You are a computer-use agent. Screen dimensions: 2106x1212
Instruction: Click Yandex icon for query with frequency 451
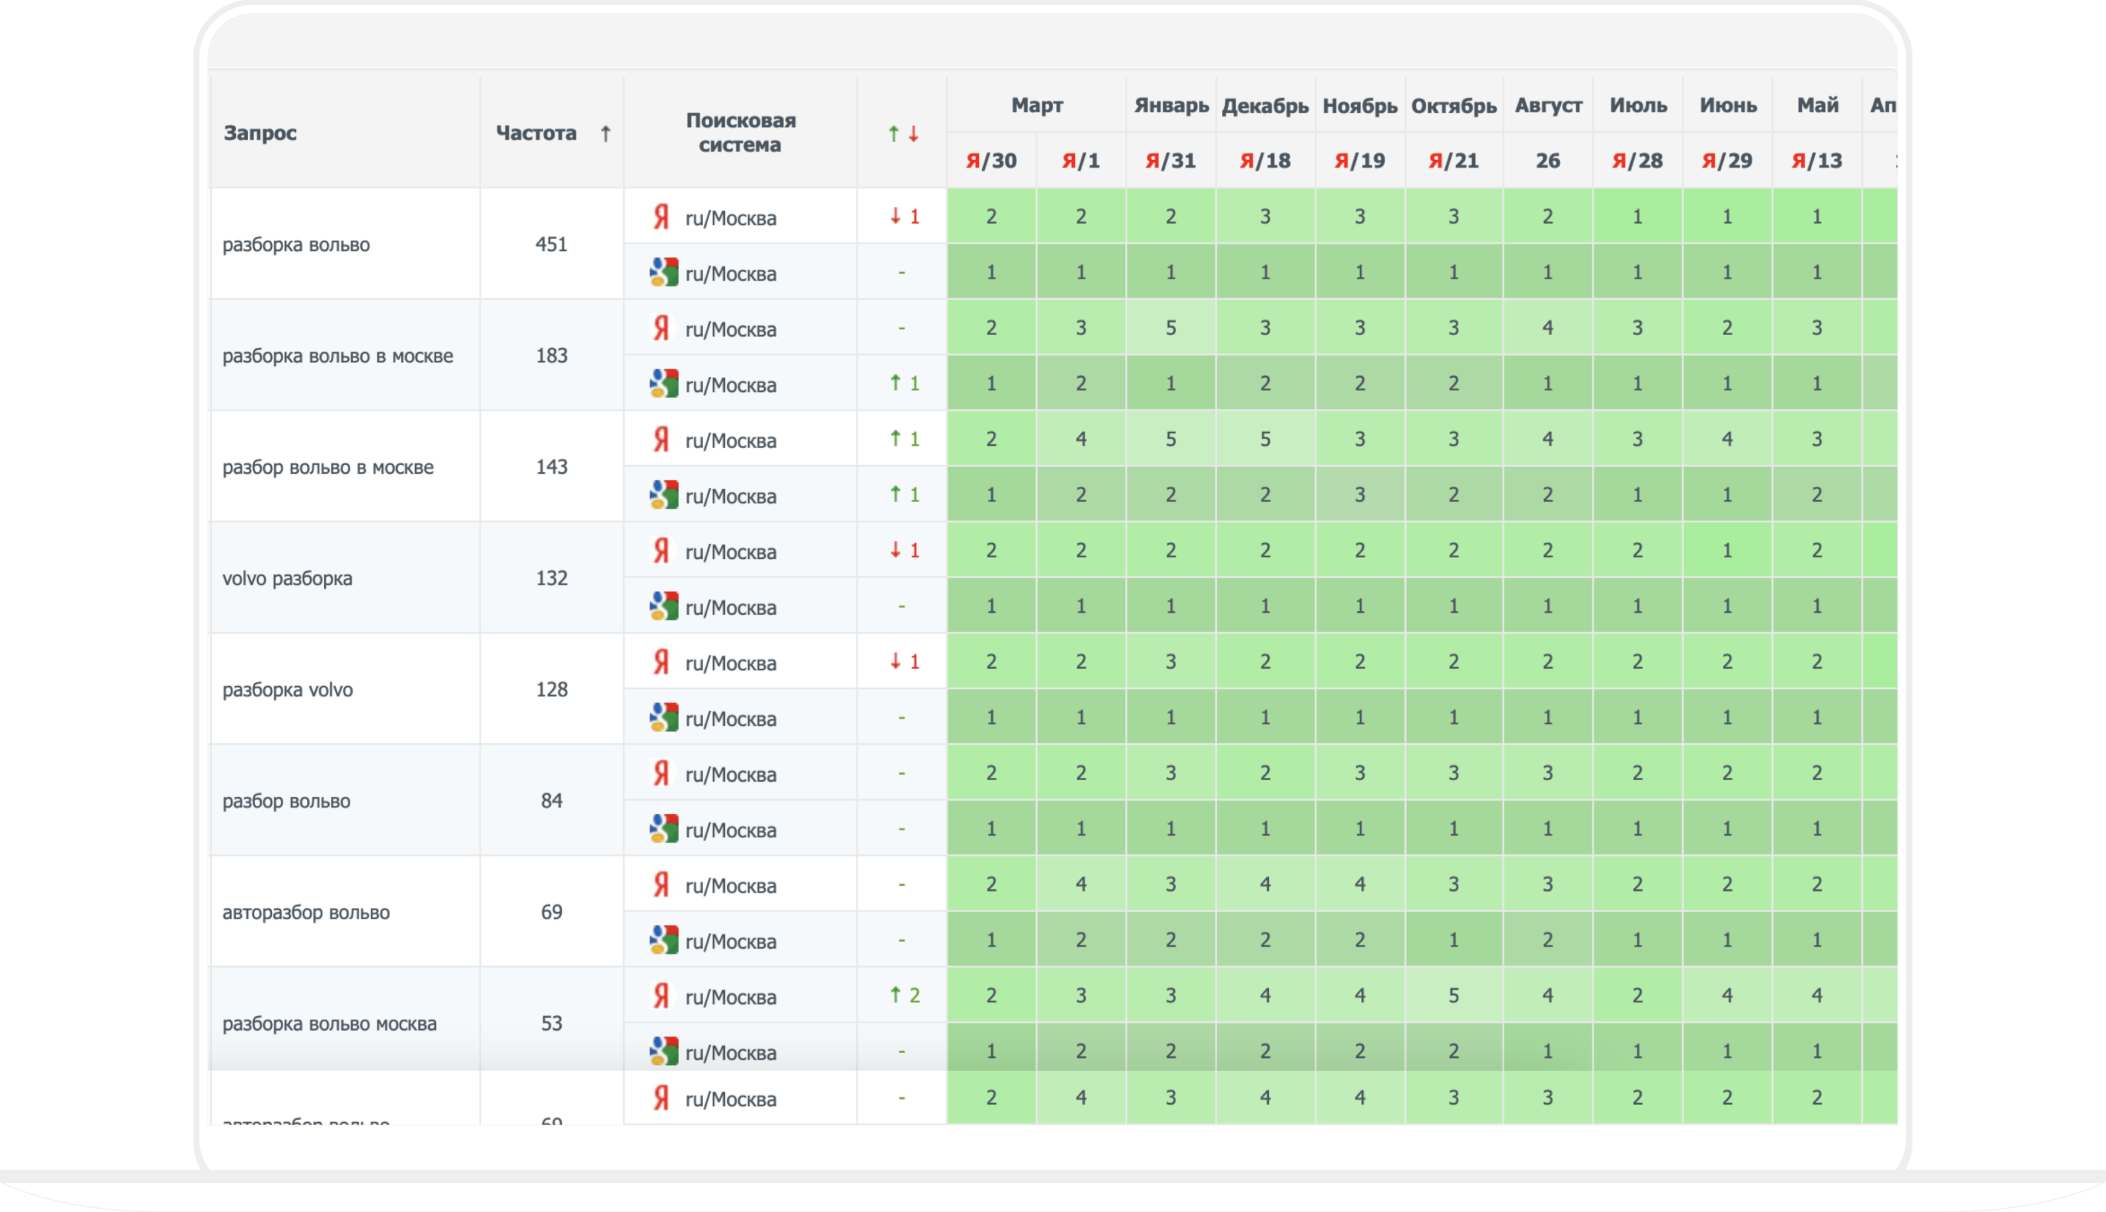661,217
